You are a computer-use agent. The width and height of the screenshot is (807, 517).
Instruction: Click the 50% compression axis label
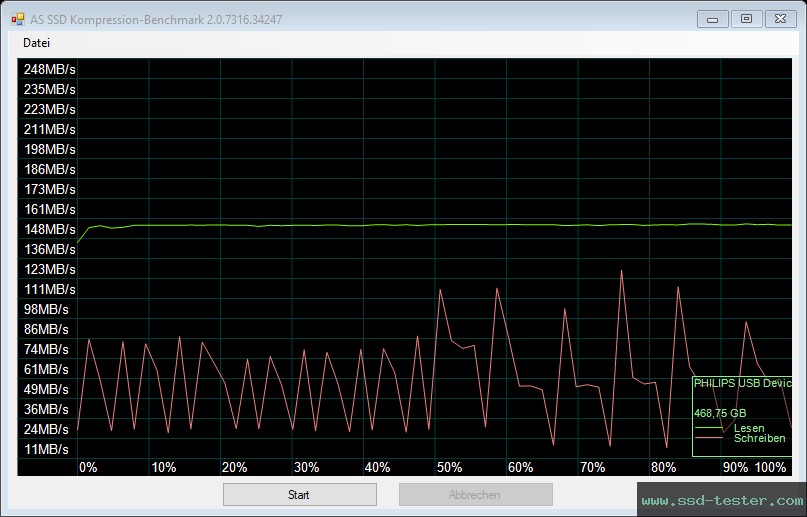coord(449,468)
